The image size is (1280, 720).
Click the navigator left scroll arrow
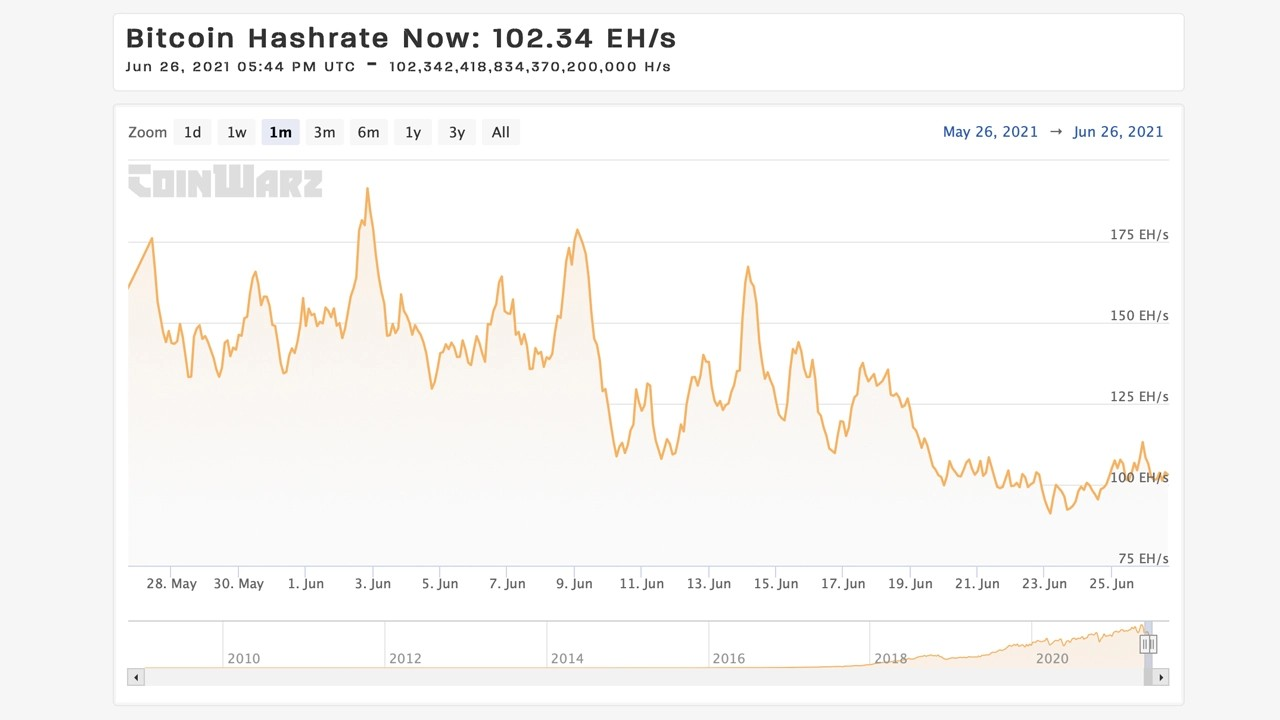click(137, 677)
